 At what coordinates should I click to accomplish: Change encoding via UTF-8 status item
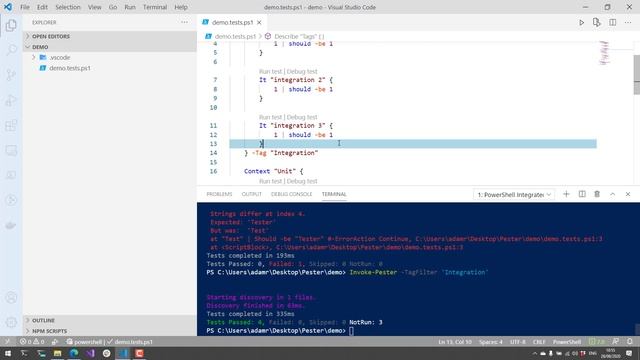click(x=518, y=342)
